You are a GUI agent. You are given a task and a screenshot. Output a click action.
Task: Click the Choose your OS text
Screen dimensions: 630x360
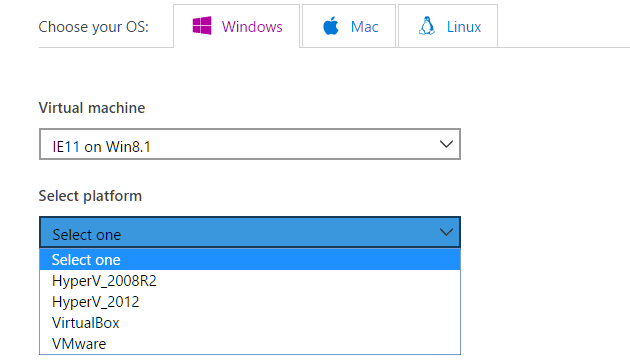pos(93,27)
